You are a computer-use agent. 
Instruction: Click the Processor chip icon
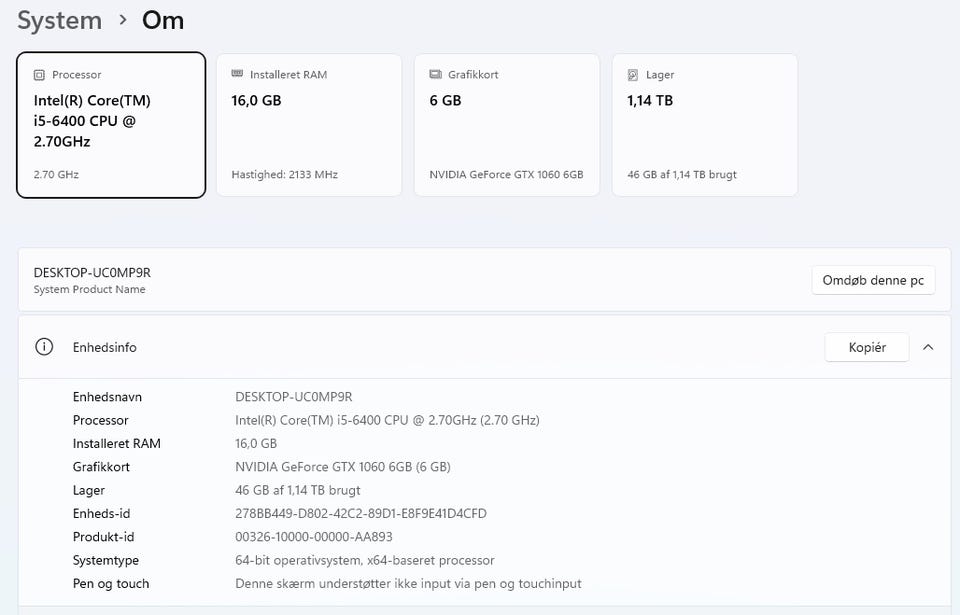pyautogui.click(x=39, y=75)
